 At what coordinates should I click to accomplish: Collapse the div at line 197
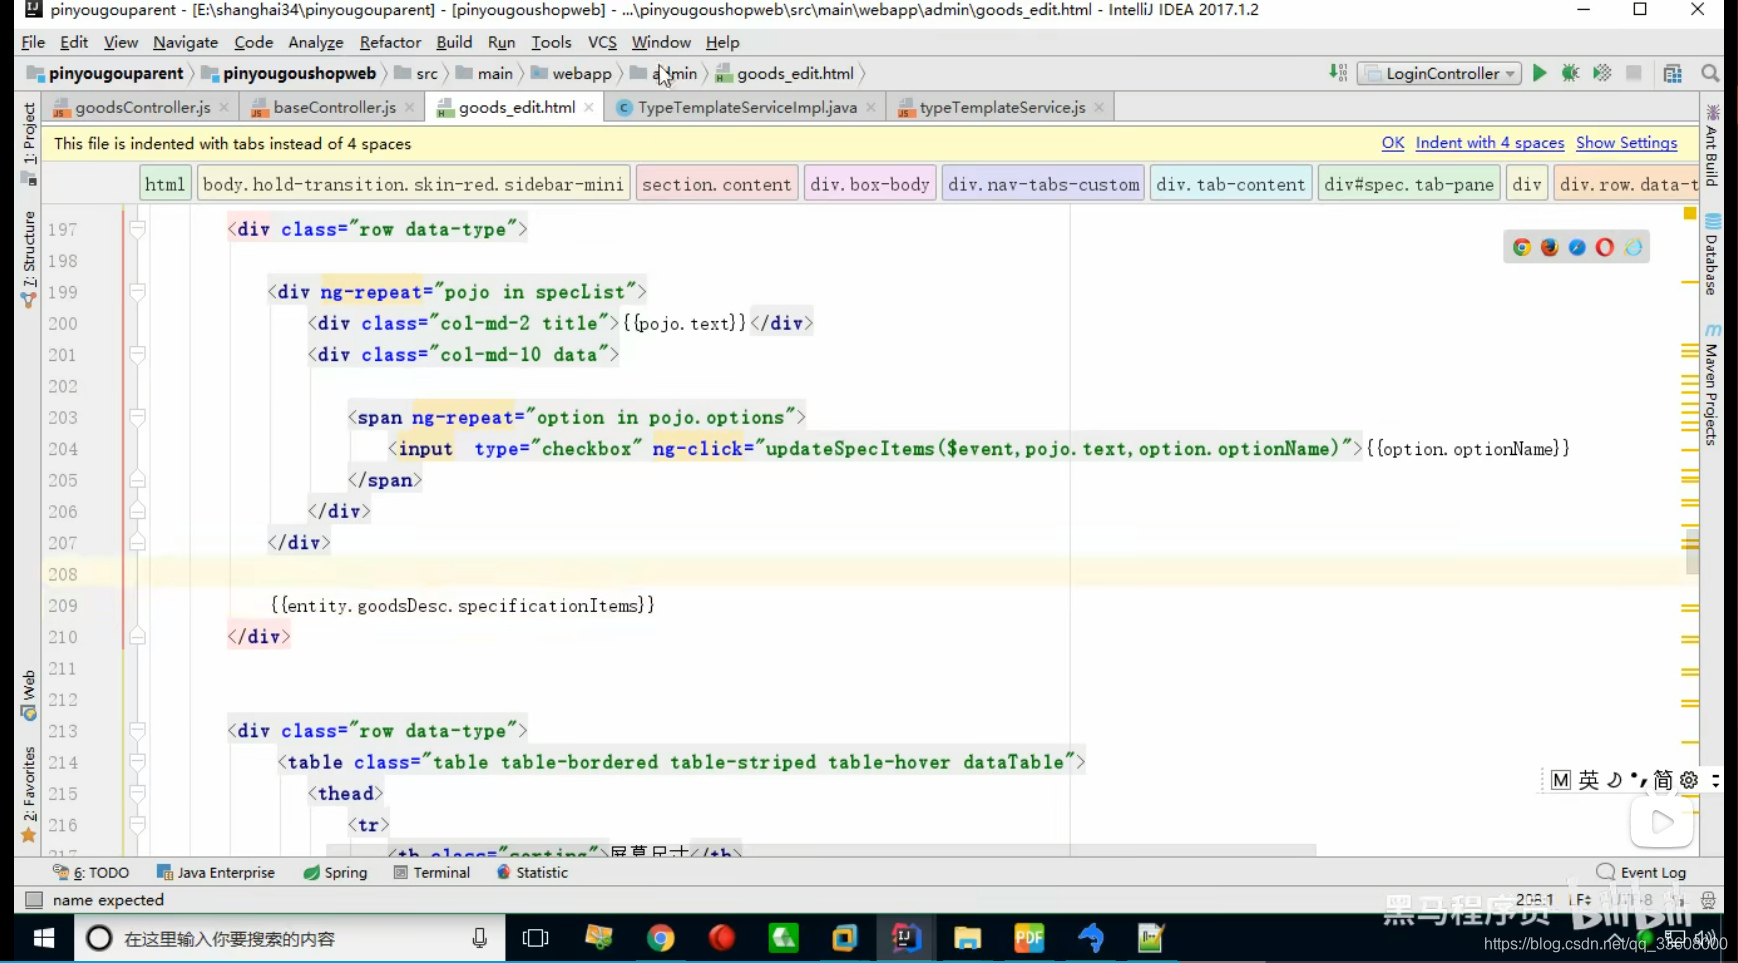137,229
